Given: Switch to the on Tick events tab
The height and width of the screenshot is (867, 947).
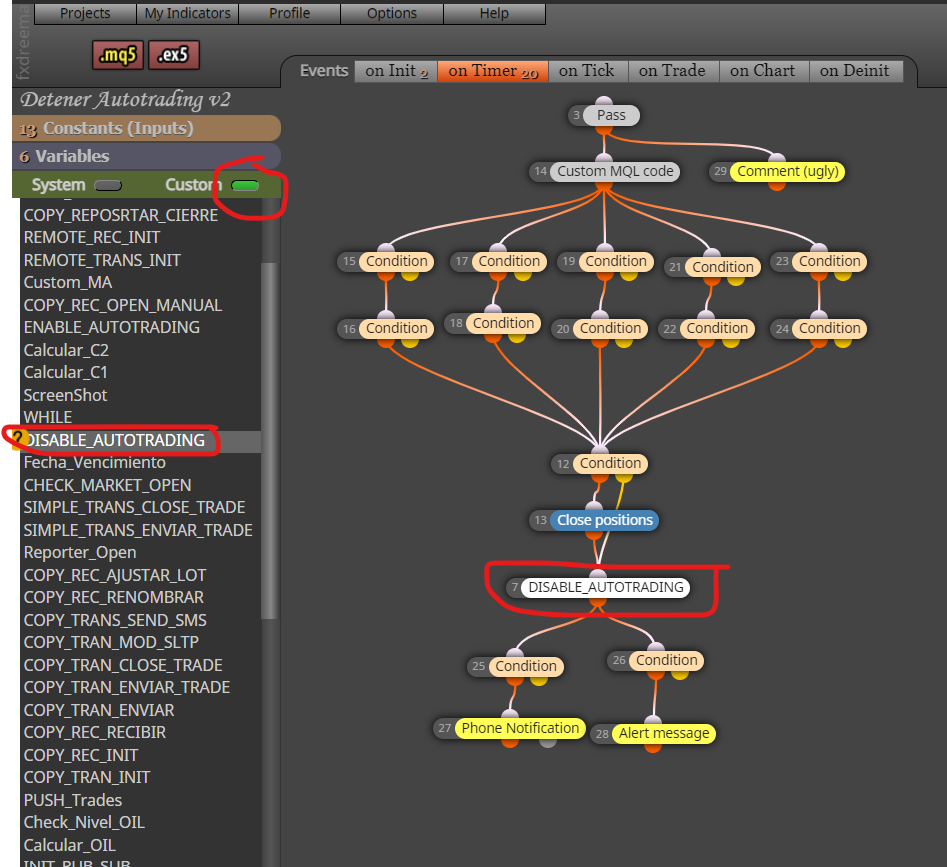Looking at the screenshot, I should (x=588, y=71).
